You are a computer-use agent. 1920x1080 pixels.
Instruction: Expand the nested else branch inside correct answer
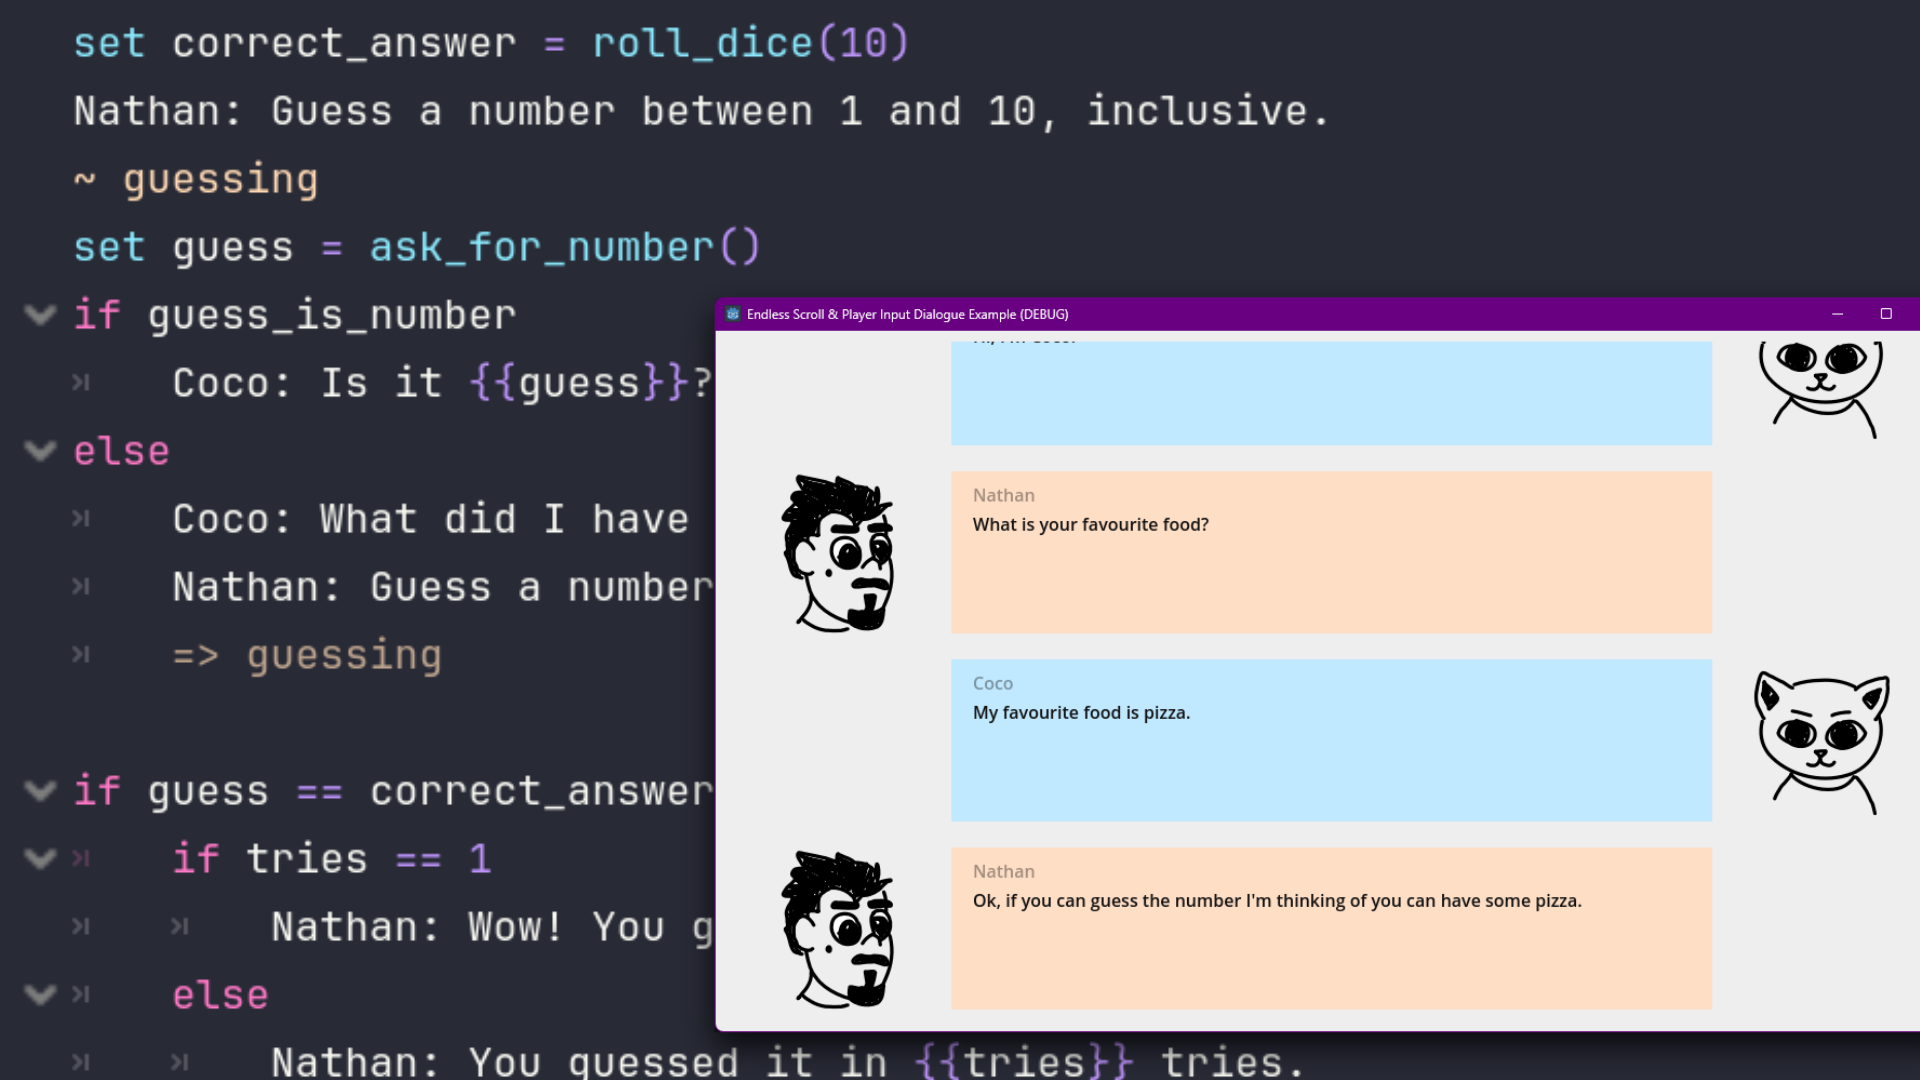pos(40,993)
